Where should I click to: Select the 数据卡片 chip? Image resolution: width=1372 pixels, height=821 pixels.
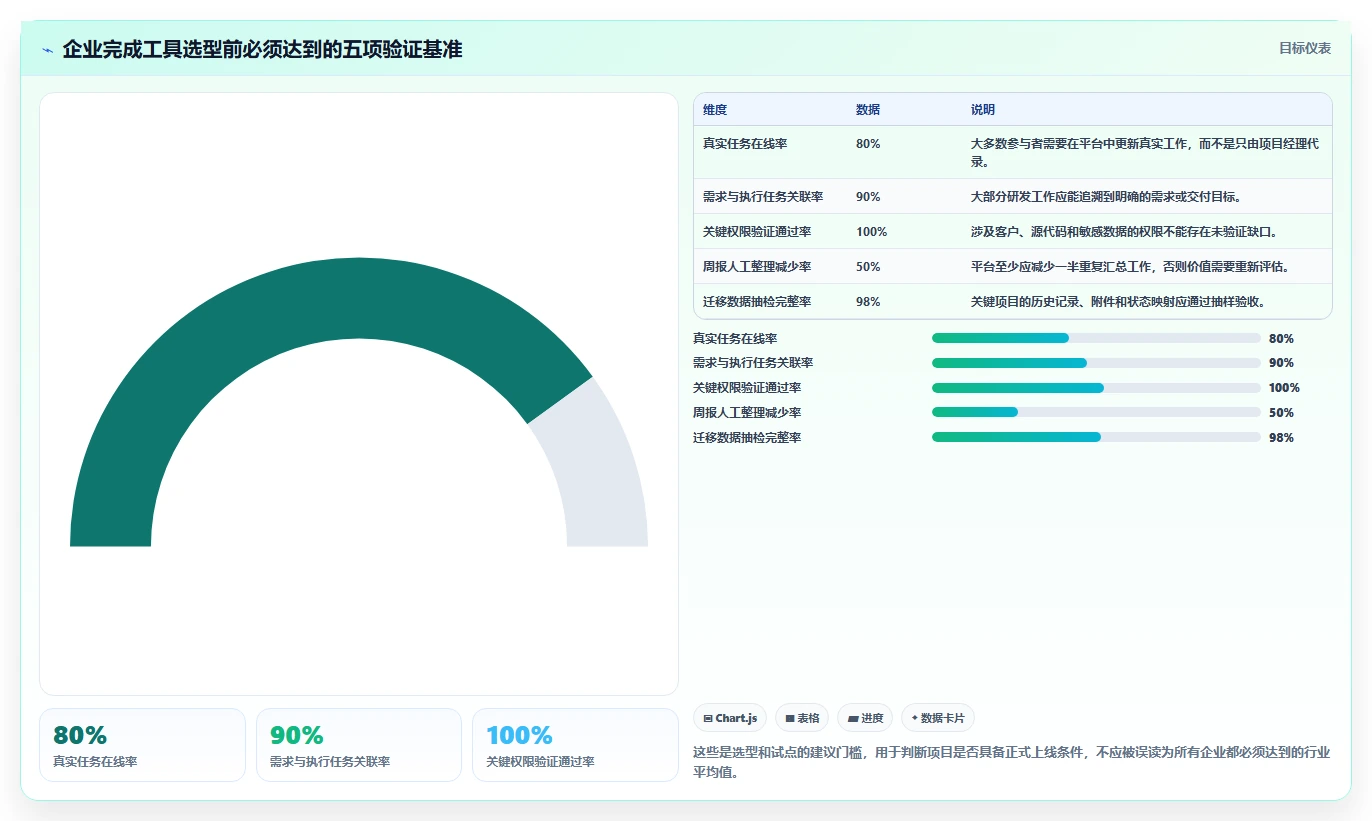click(x=938, y=718)
